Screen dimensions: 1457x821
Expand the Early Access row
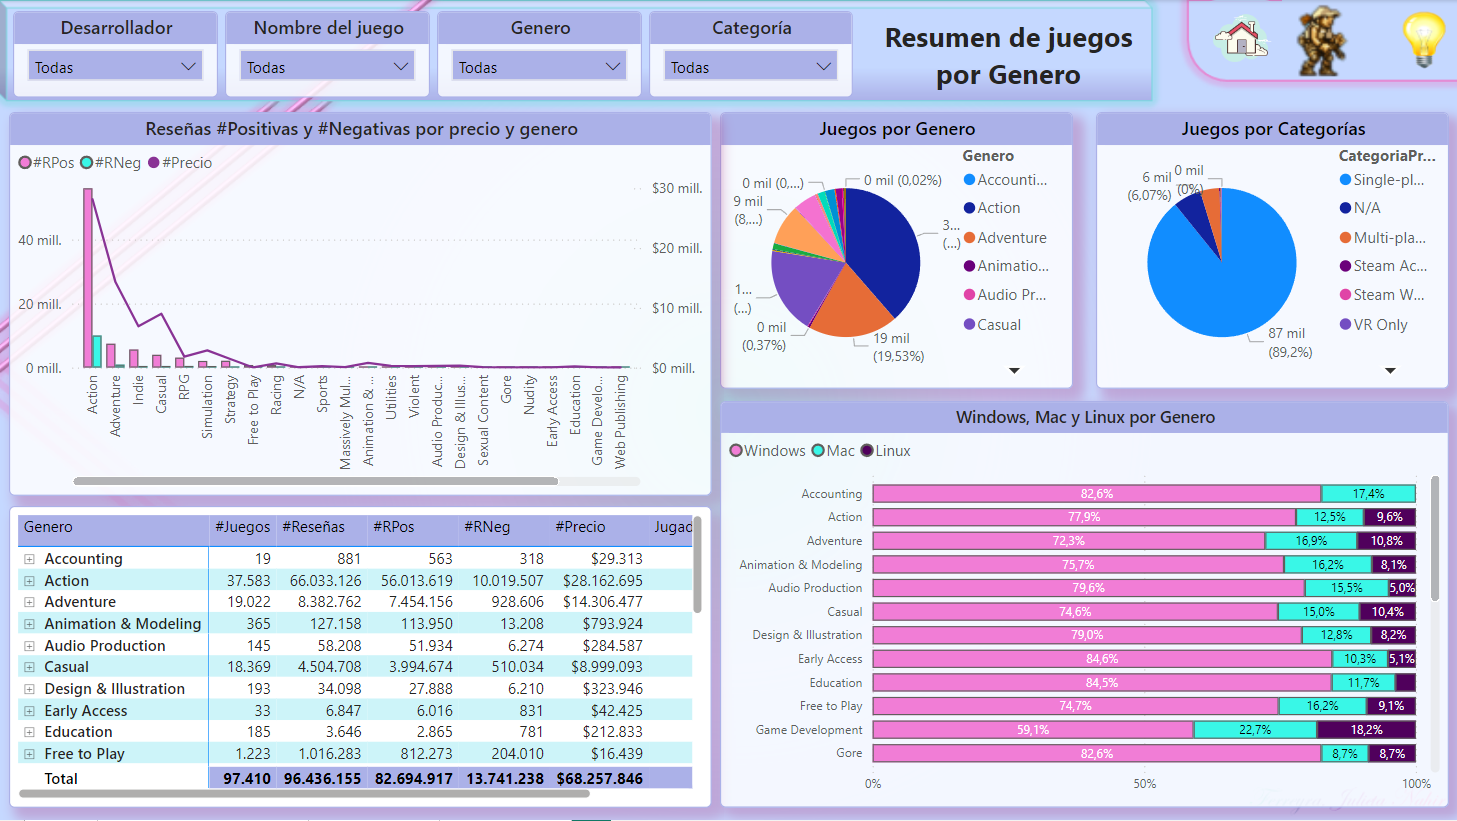[30, 711]
